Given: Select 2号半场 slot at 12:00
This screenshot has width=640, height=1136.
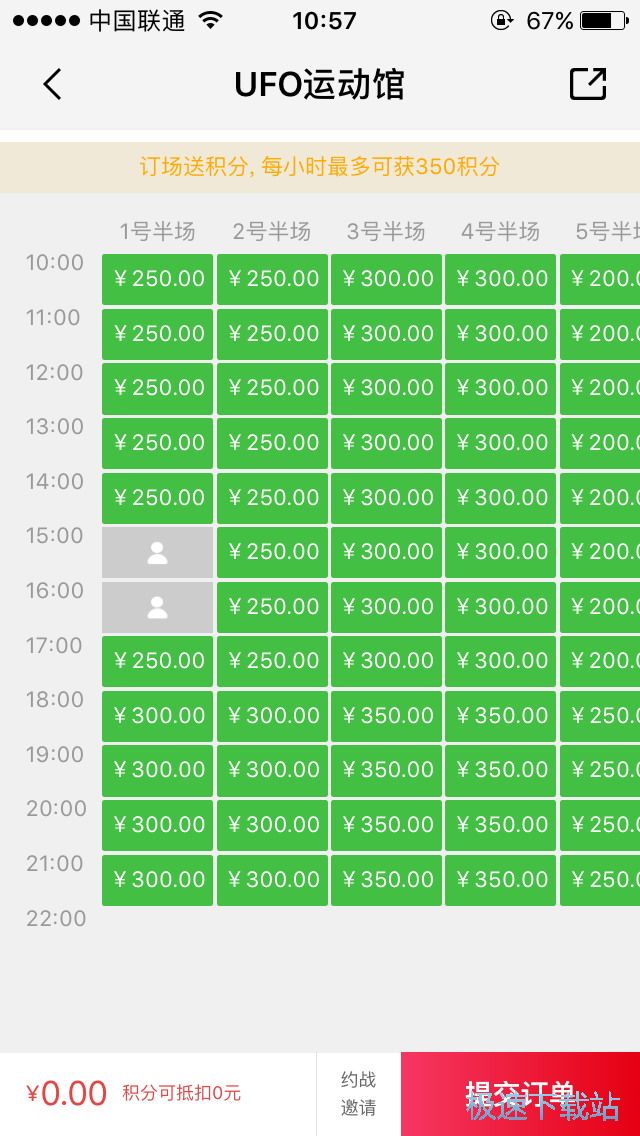Looking at the screenshot, I should point(272,388).
